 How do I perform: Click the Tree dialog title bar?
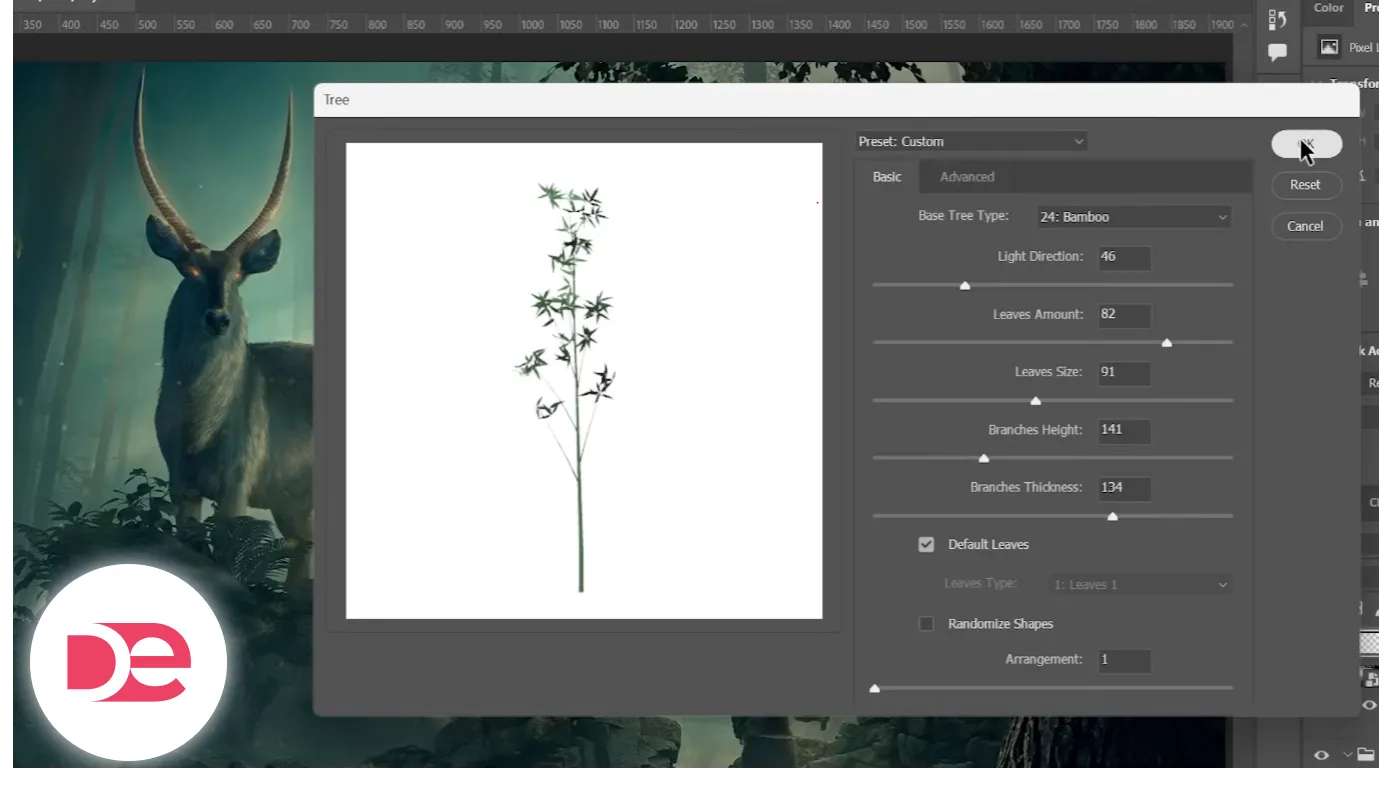pyautogui.click(x=836, y=100)
